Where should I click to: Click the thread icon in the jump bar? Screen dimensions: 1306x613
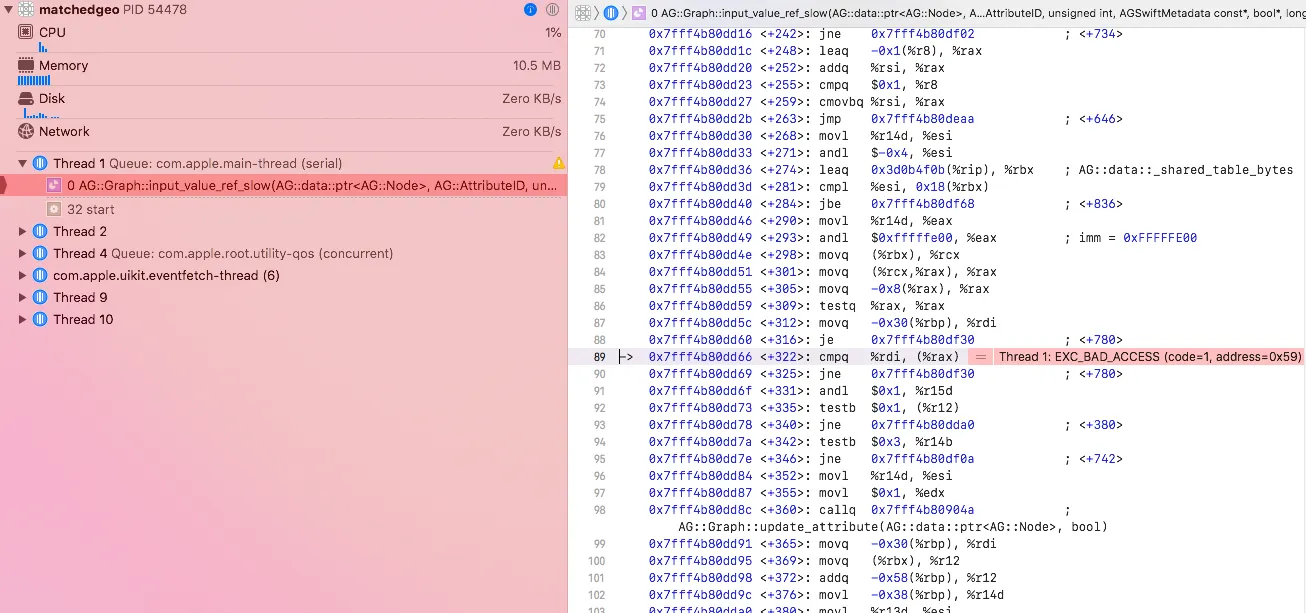(x=609, y=13)
